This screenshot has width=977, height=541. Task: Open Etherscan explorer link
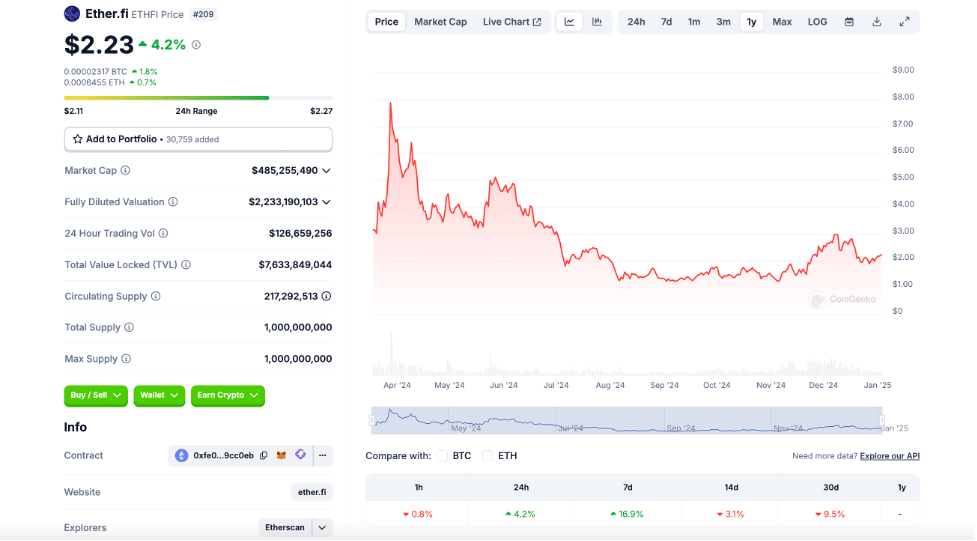[x=285, y=527]
